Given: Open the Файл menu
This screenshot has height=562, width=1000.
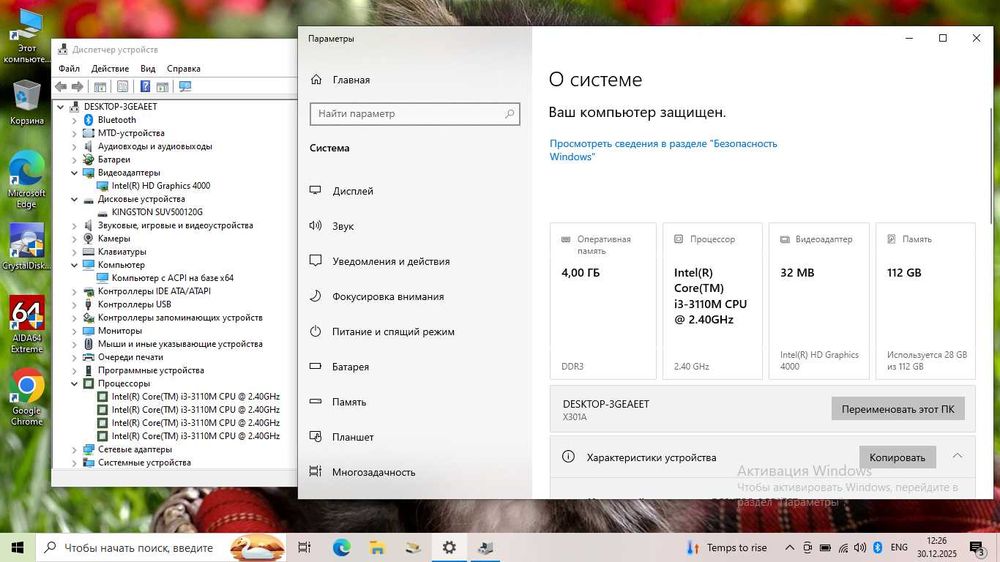Looking at the screenshot, I should [69, 68].
